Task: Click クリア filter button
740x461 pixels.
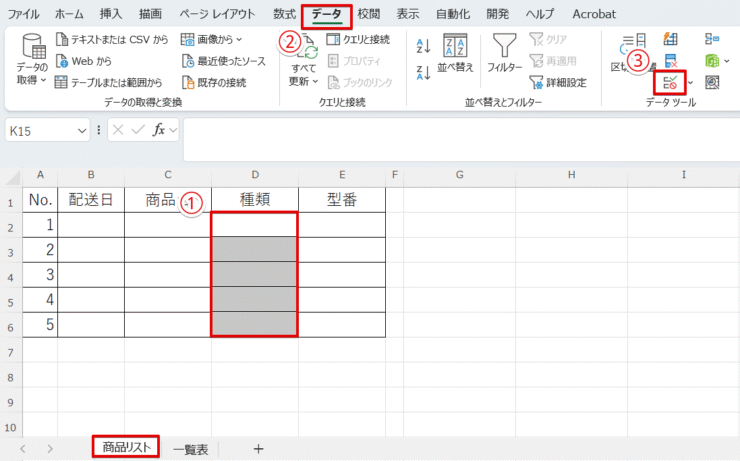Action: (548, 39)
